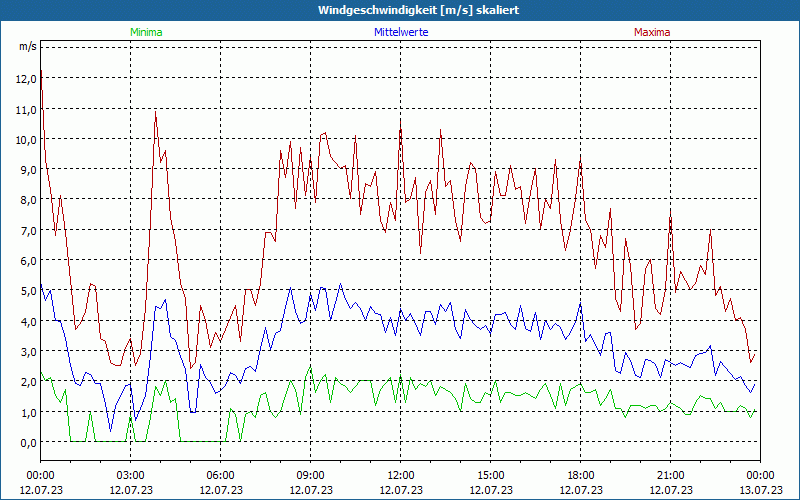Click the chart title 'Windgeschwindigkeit [m/s] skaliert'
This screenshot has height=500, width=800.
pos(418,10)
